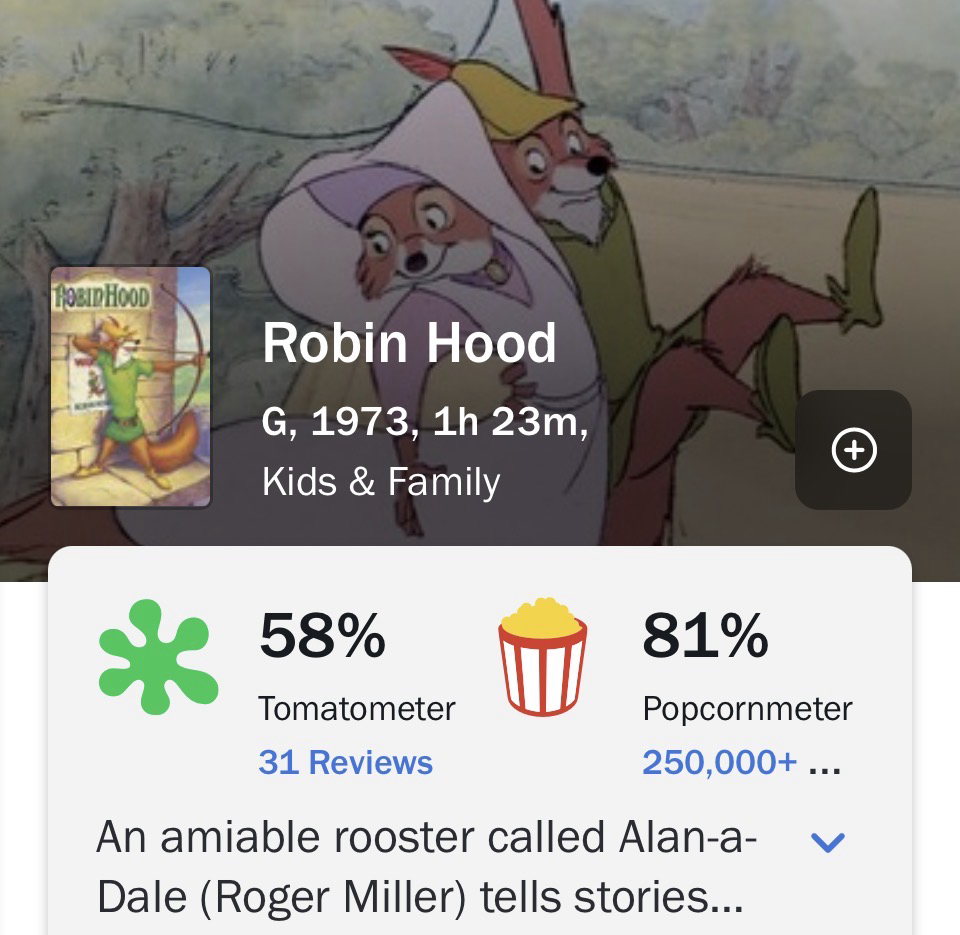The width and height of the screenshot is (960, 935).
Task: Click the 81% Popcornmeter score
Action: point(705,635)
